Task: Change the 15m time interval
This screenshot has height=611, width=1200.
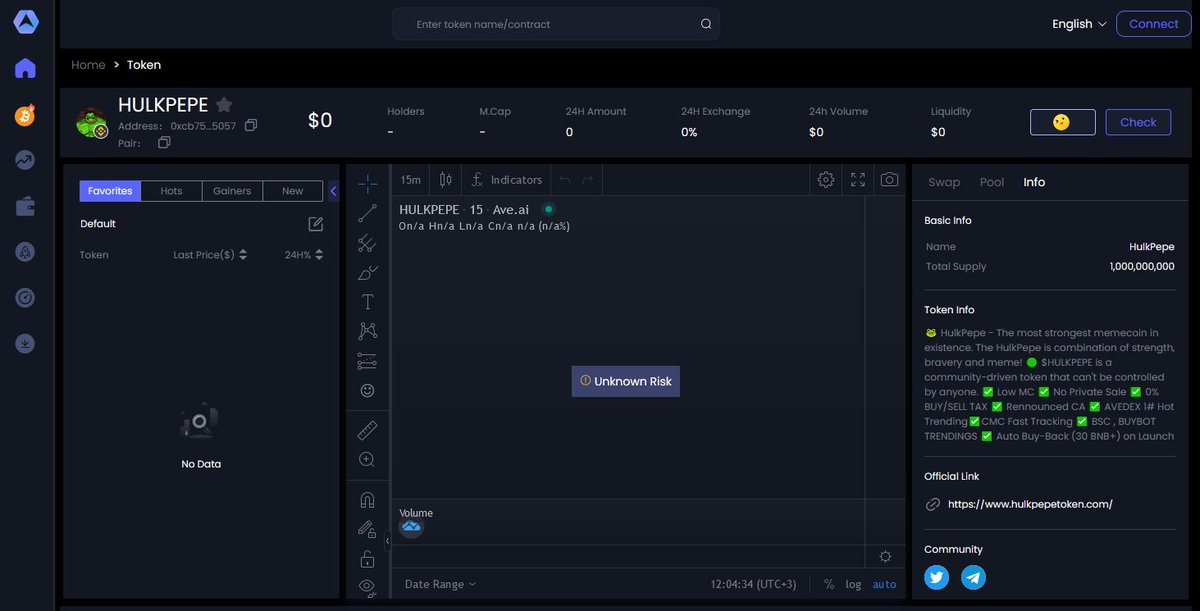Action: click(x=410, y=180)
